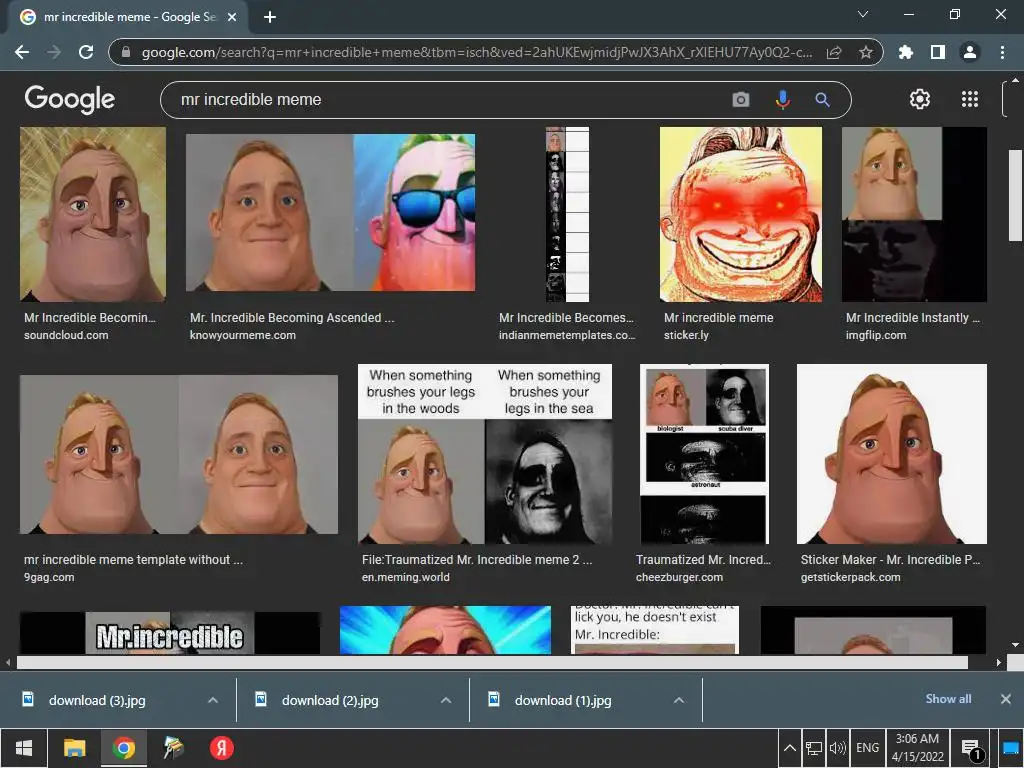1024x768 pixels.
Task: Click the Google logo
Action: 69,99
